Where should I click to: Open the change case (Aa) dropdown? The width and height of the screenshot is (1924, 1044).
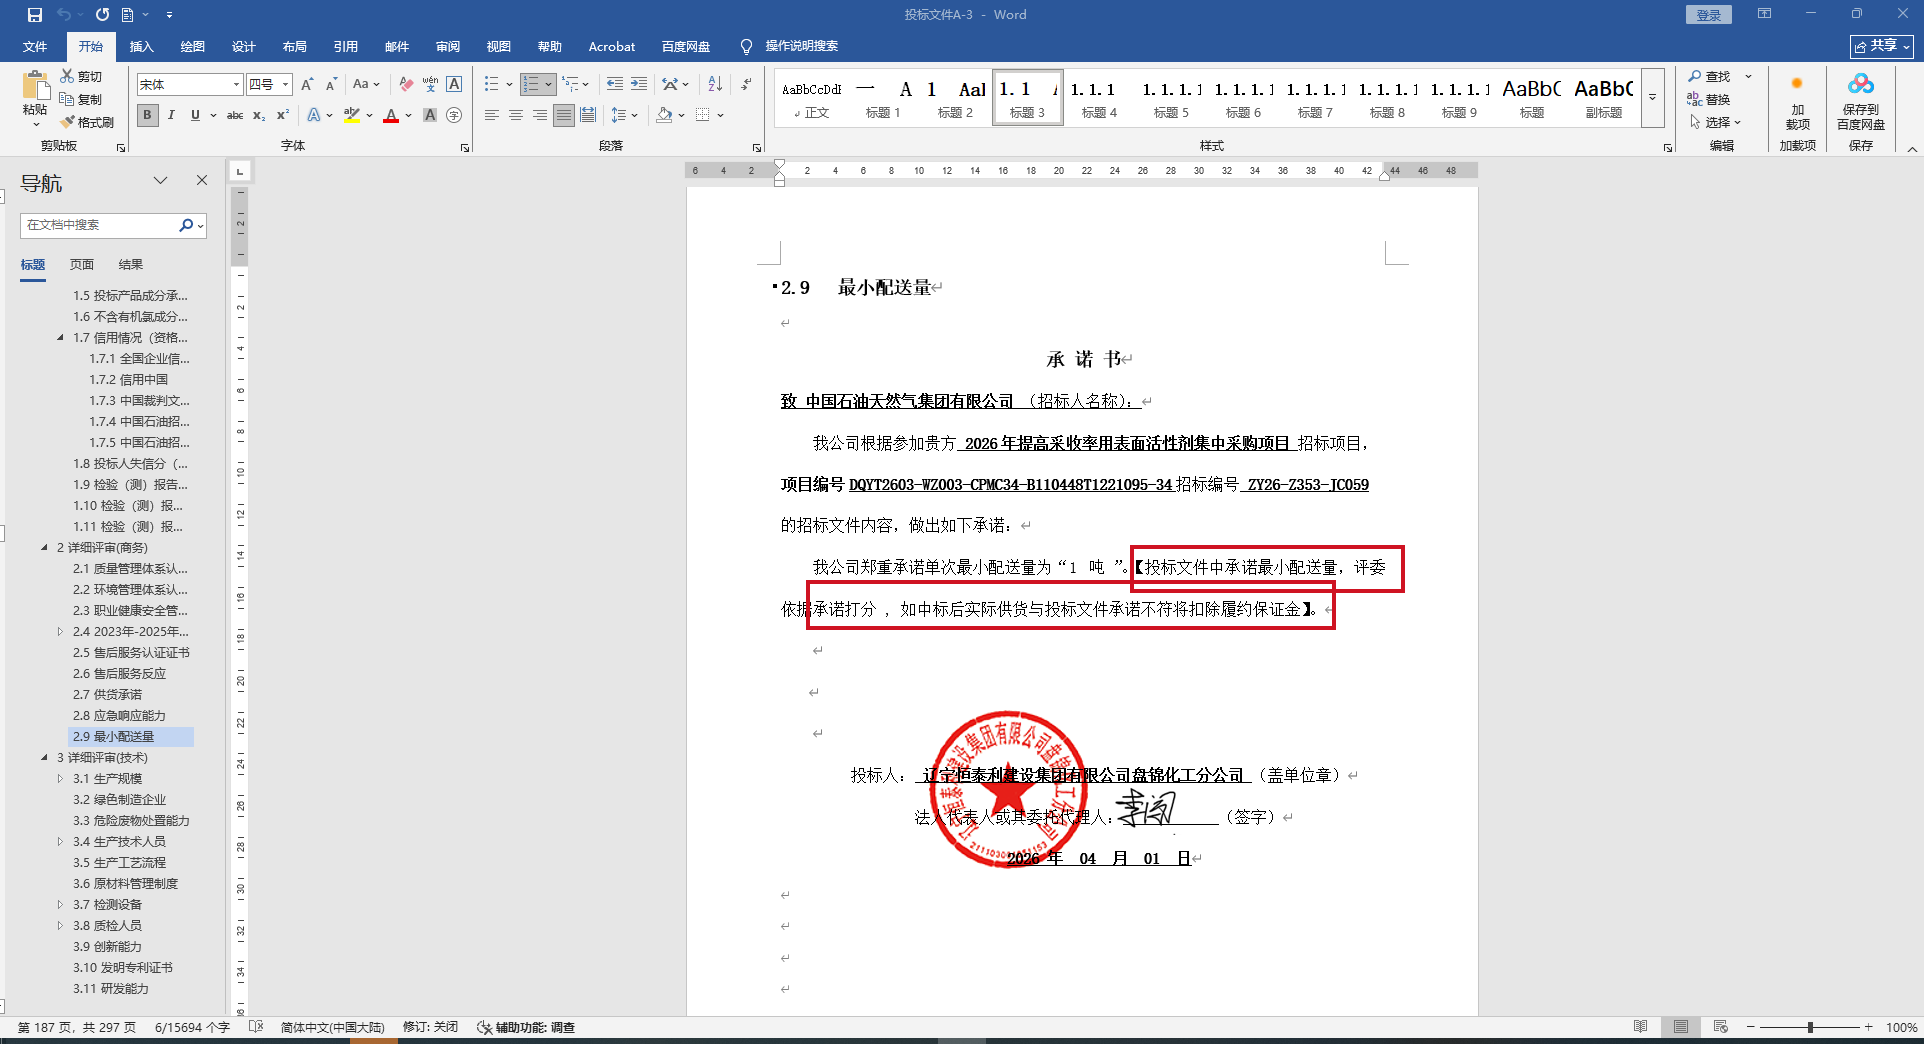click(x=366, y=84)
